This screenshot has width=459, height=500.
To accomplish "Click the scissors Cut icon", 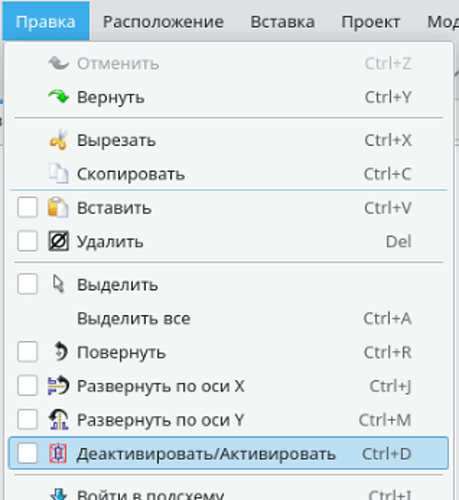I will coord(58,140).
